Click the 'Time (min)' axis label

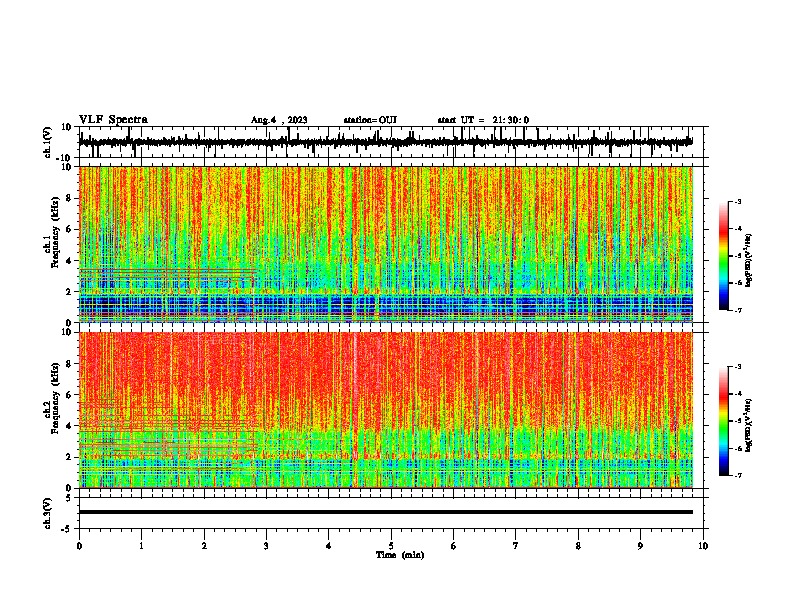(400, 555)
